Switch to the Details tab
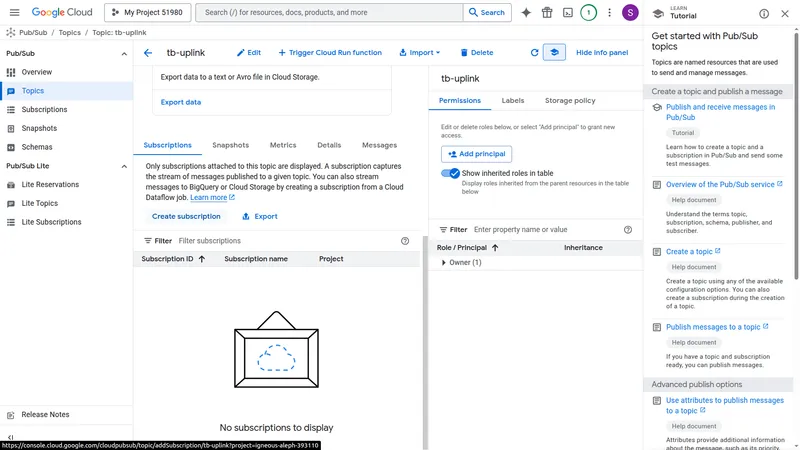Viewport: 800px width, 450px height. 329,145
